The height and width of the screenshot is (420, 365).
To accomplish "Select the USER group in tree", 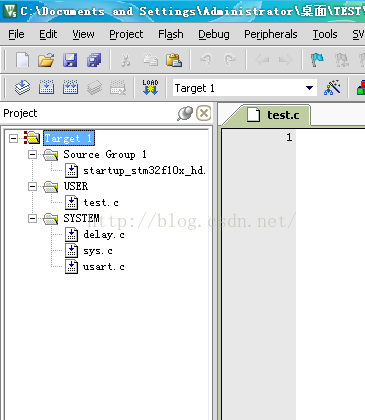I will (76, 186).
